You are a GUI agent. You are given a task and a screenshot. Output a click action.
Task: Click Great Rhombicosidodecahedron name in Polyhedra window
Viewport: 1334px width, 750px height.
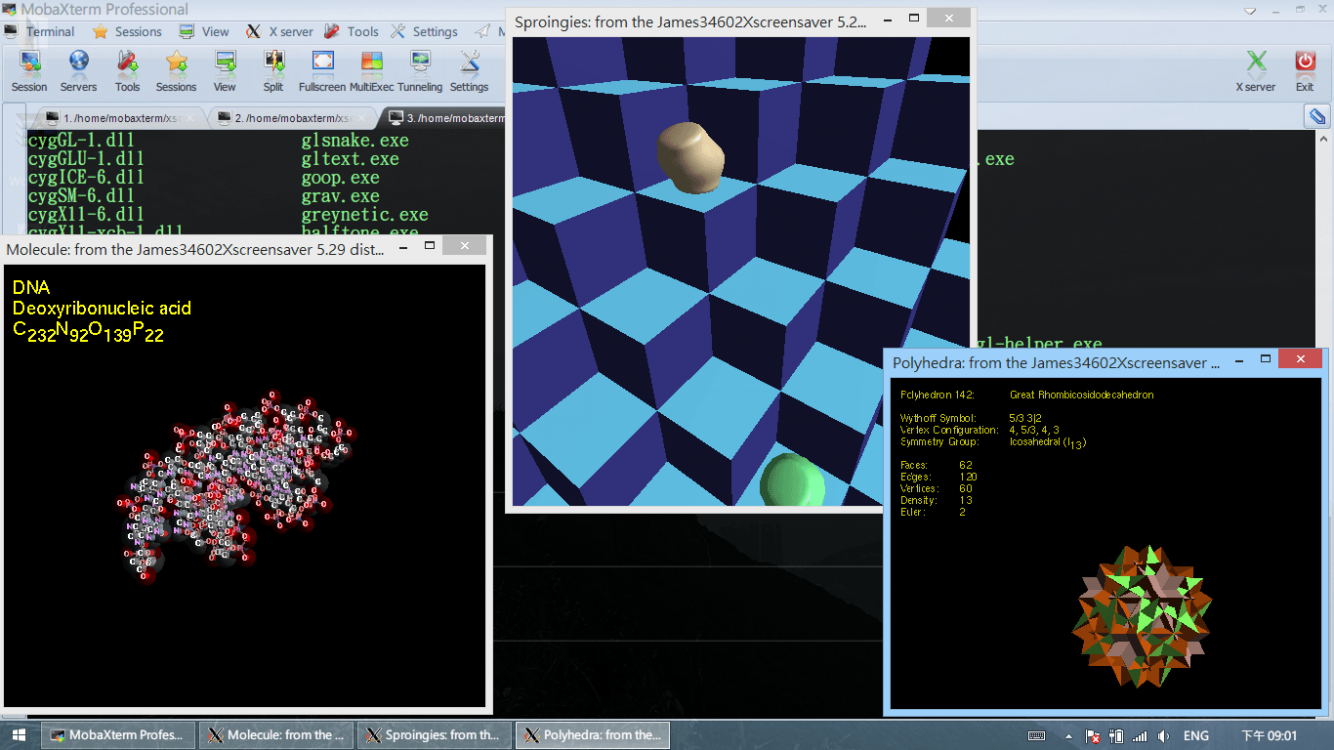click(x=1081, y=395)
